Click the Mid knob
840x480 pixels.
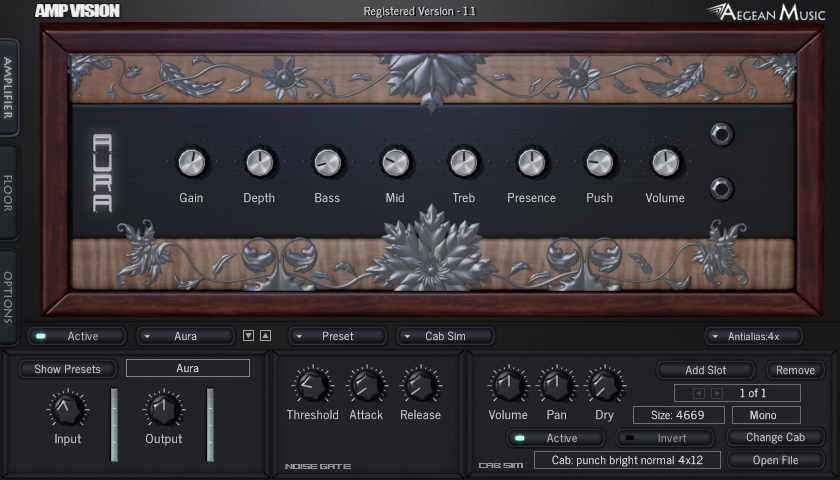(395, 162)
